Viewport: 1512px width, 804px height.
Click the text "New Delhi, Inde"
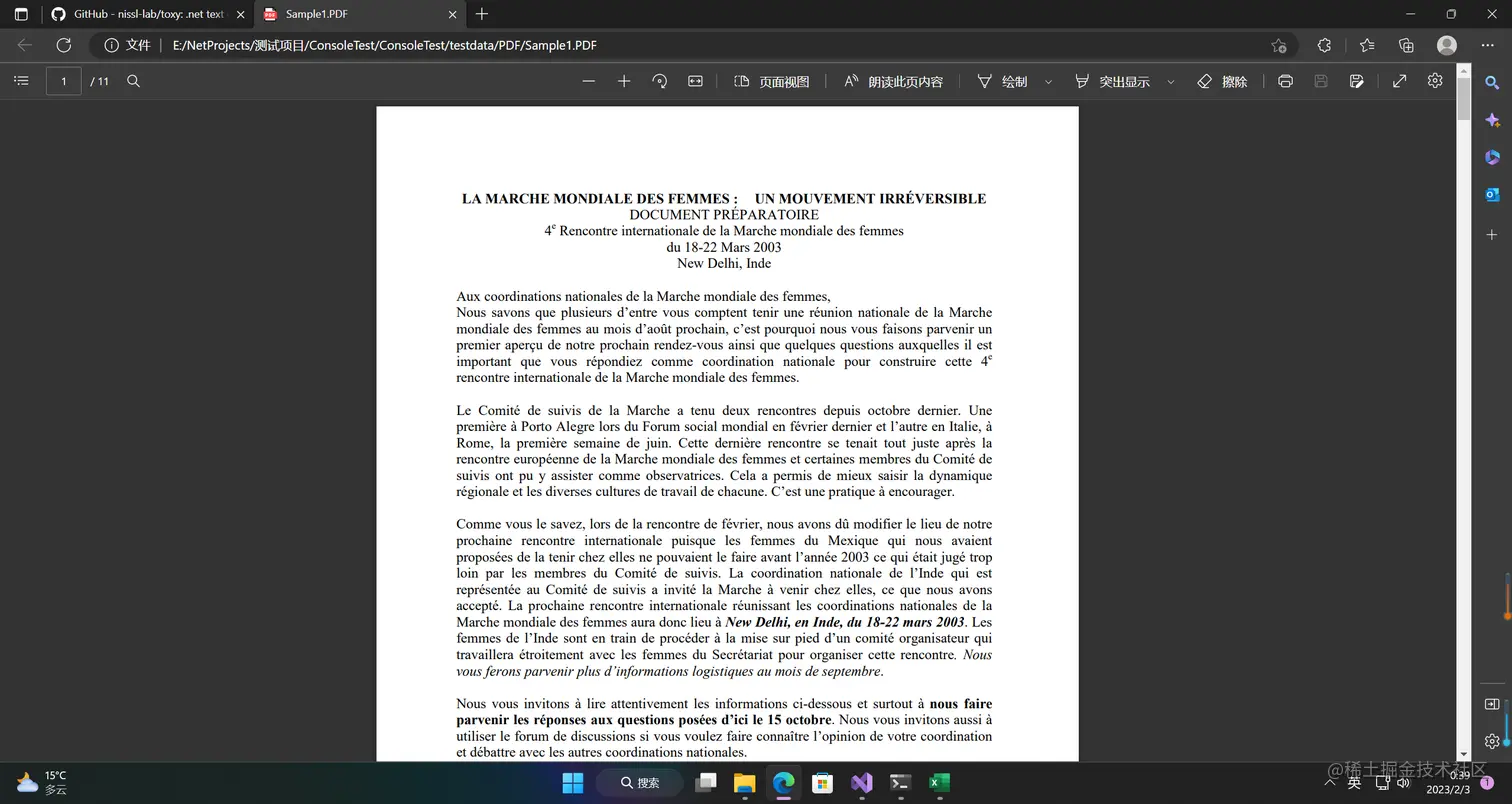pyautogui.click(x=724, y=263)
